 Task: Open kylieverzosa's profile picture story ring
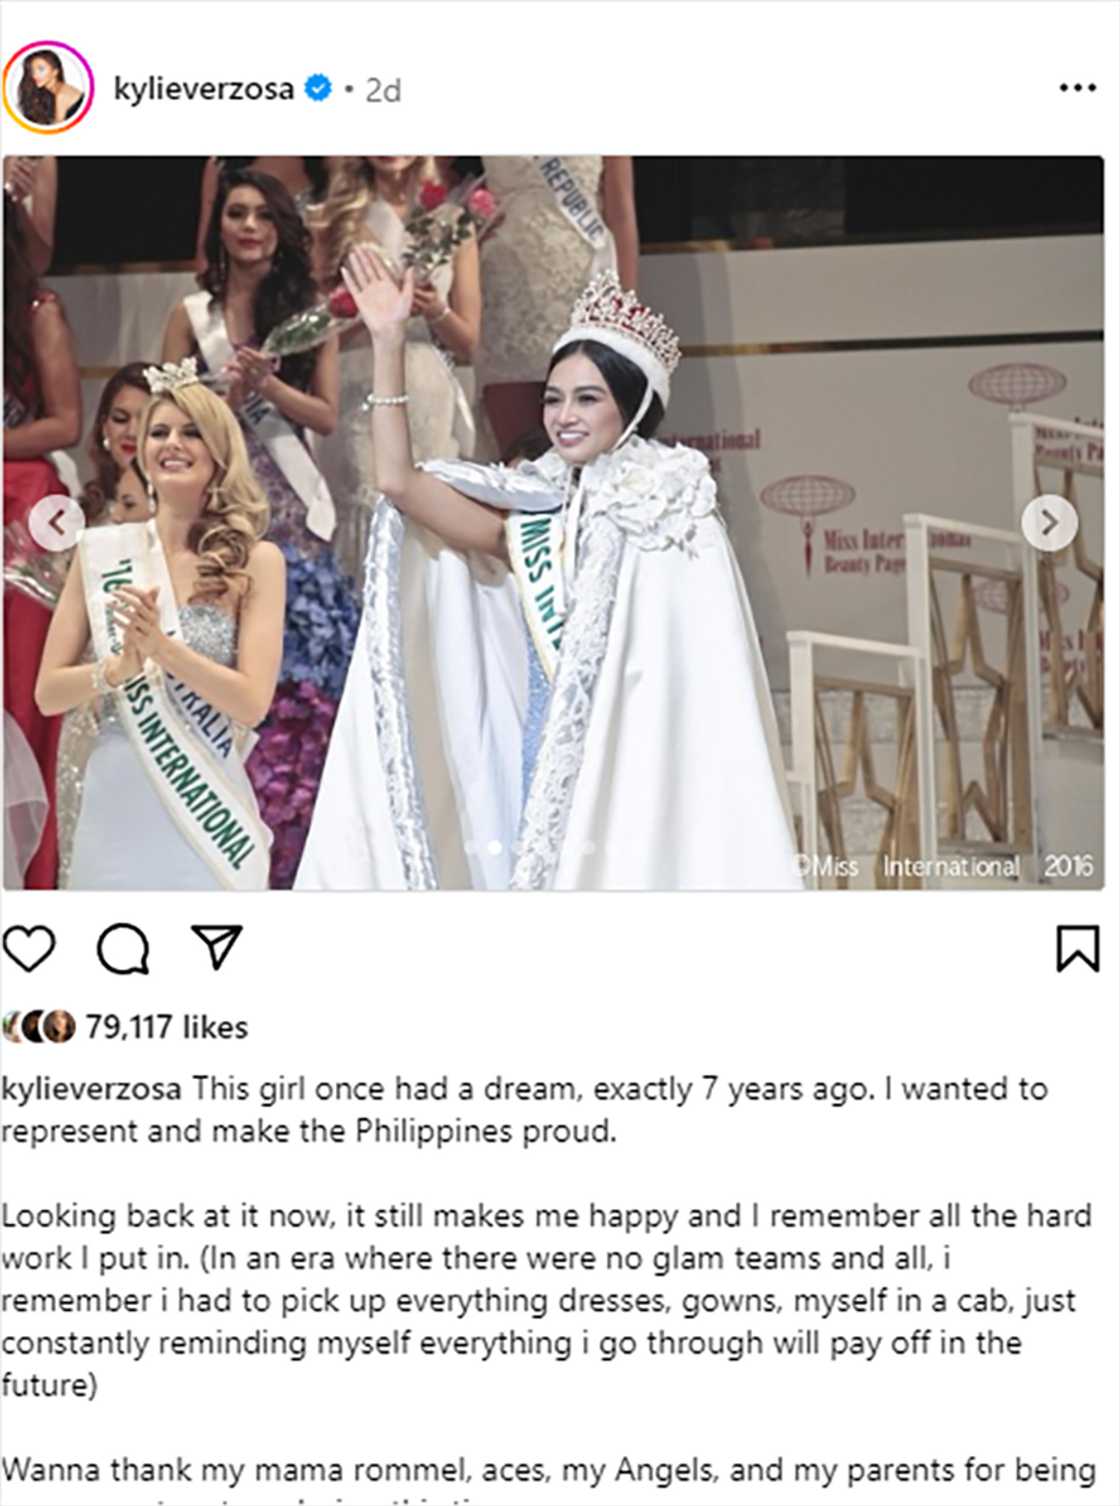(48, 88)
